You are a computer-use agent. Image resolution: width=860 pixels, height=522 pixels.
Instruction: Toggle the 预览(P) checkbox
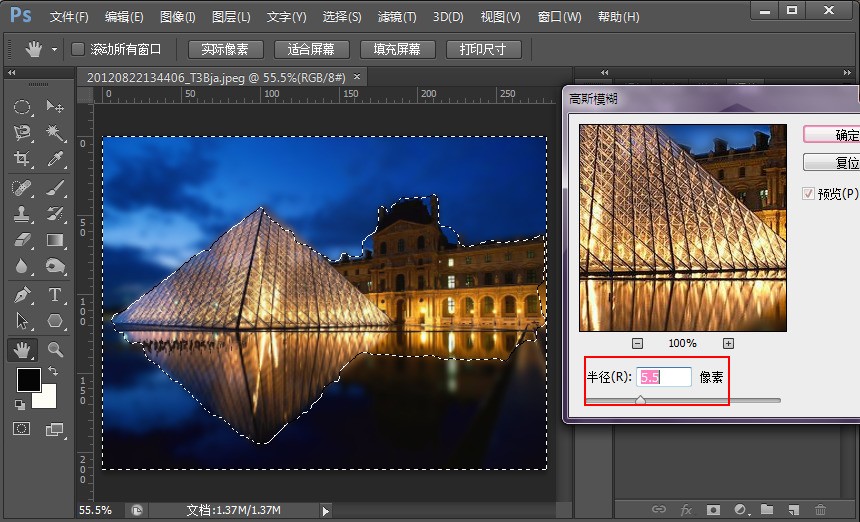[808, 193]
